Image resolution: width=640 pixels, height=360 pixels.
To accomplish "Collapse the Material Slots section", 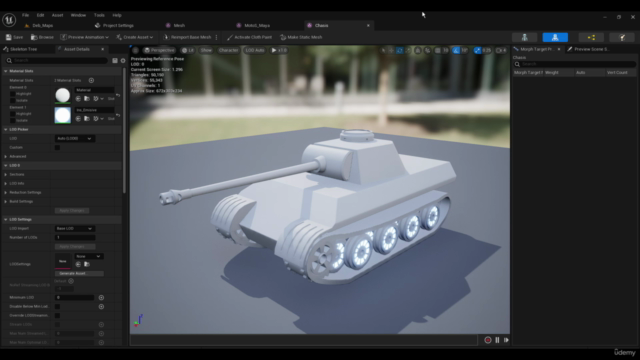I will tap(6, 71).
